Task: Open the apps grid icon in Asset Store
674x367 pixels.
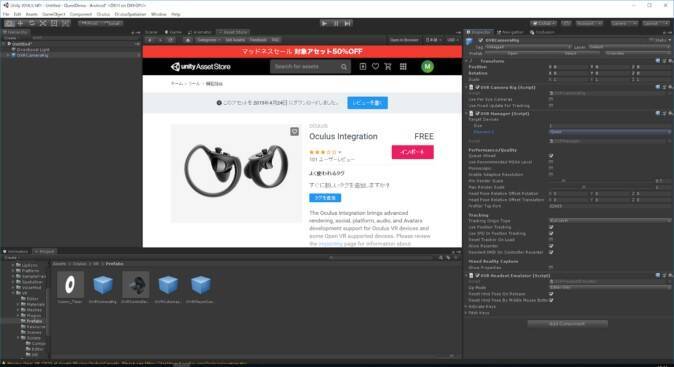Action: 403,67
